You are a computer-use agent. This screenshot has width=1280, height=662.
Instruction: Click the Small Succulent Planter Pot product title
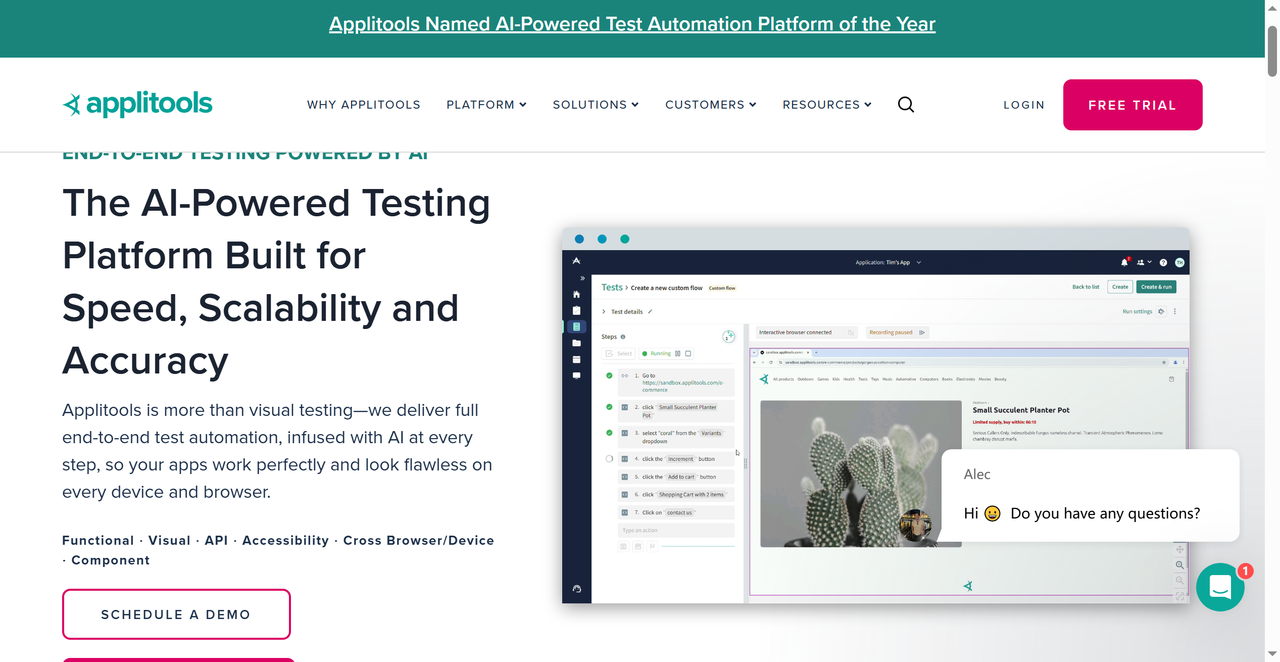(1021, 410)
